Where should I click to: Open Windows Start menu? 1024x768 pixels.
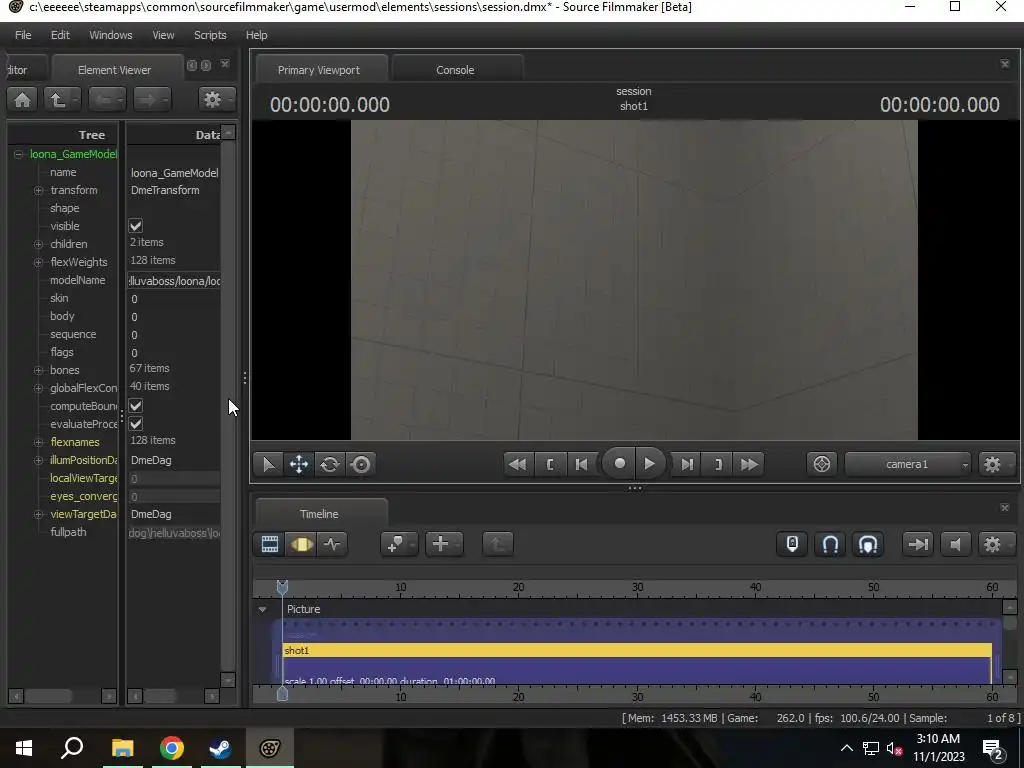click(x=24, y=748)
